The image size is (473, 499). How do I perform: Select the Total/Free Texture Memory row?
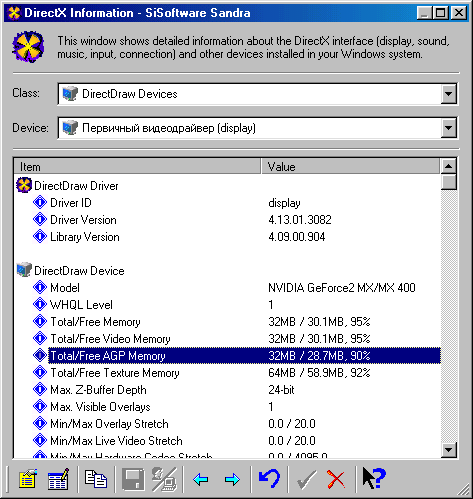[x=227, y=373]
